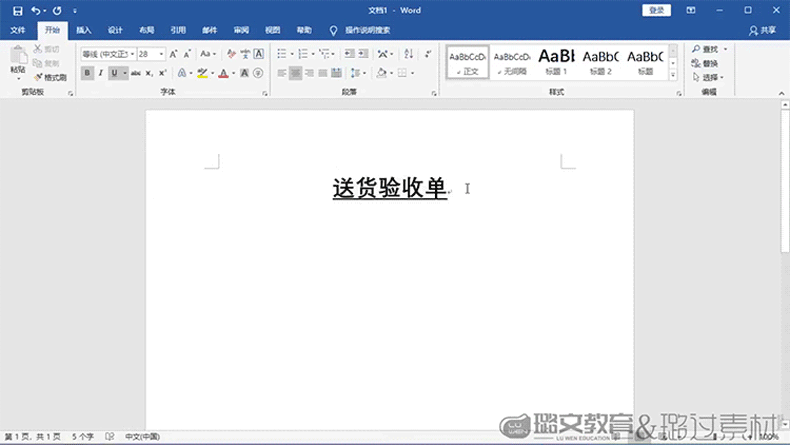Align text left
This screenshot has height=445, width=790.
coord(282,73)
